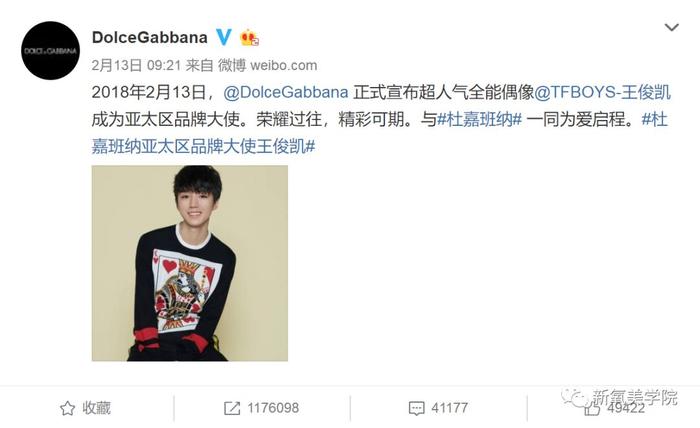Screen dimensions: 700x428
Task: Click the crown membership badge icon
Action: coord(250,38)
